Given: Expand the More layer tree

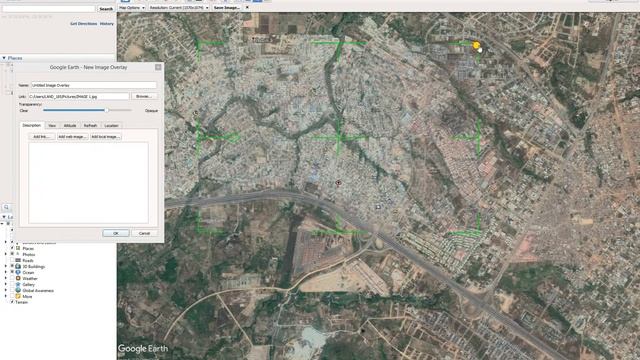Looking at the screenshot, I should point(6,296).
